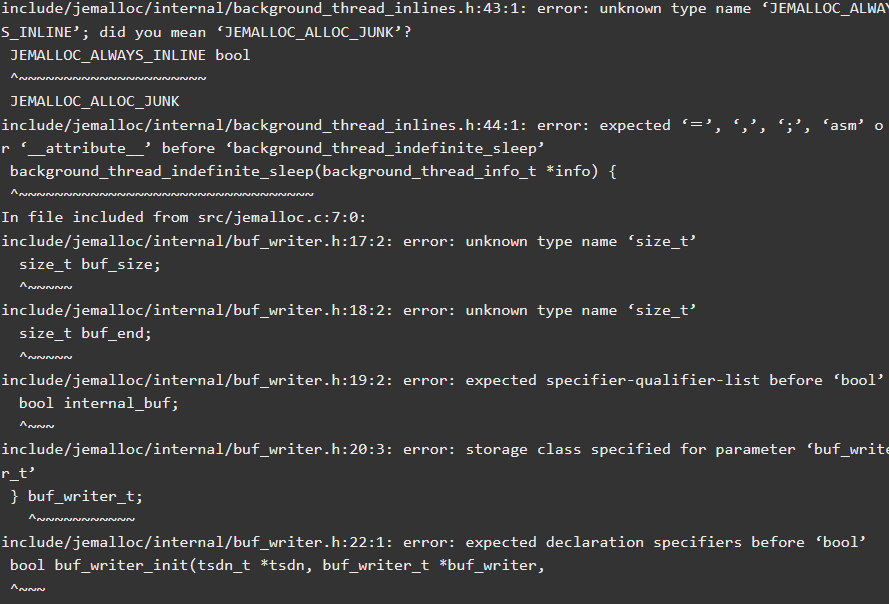Click the caret marker under buf_writer_t
The width and height of the screenshot is (889, 604).
pyautogui.click(x=82, y=519)
